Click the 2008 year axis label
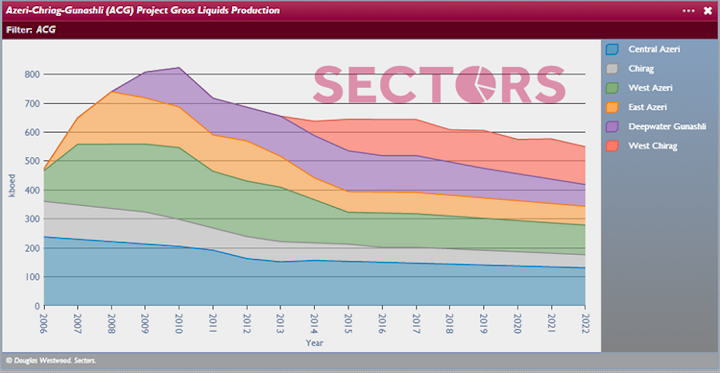This screenshot has width=720, height=373. point(112,323)
